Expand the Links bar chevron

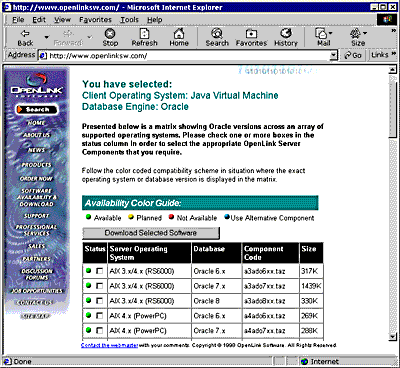[394, 54]
